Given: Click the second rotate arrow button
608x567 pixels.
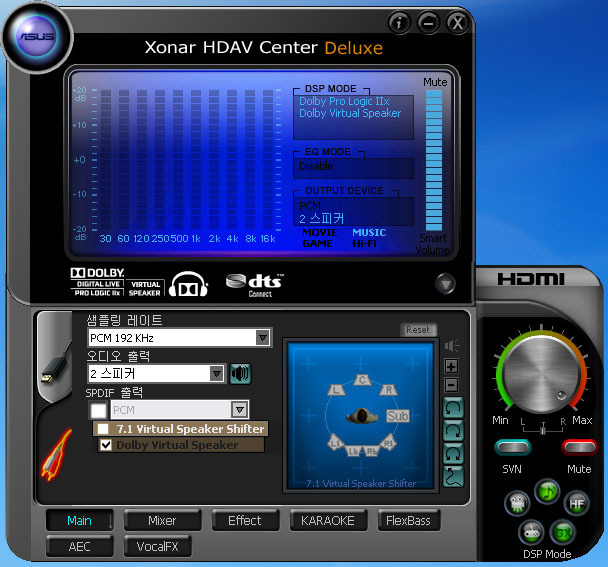Looking at the screenshot, I should (x=453, y=430).
